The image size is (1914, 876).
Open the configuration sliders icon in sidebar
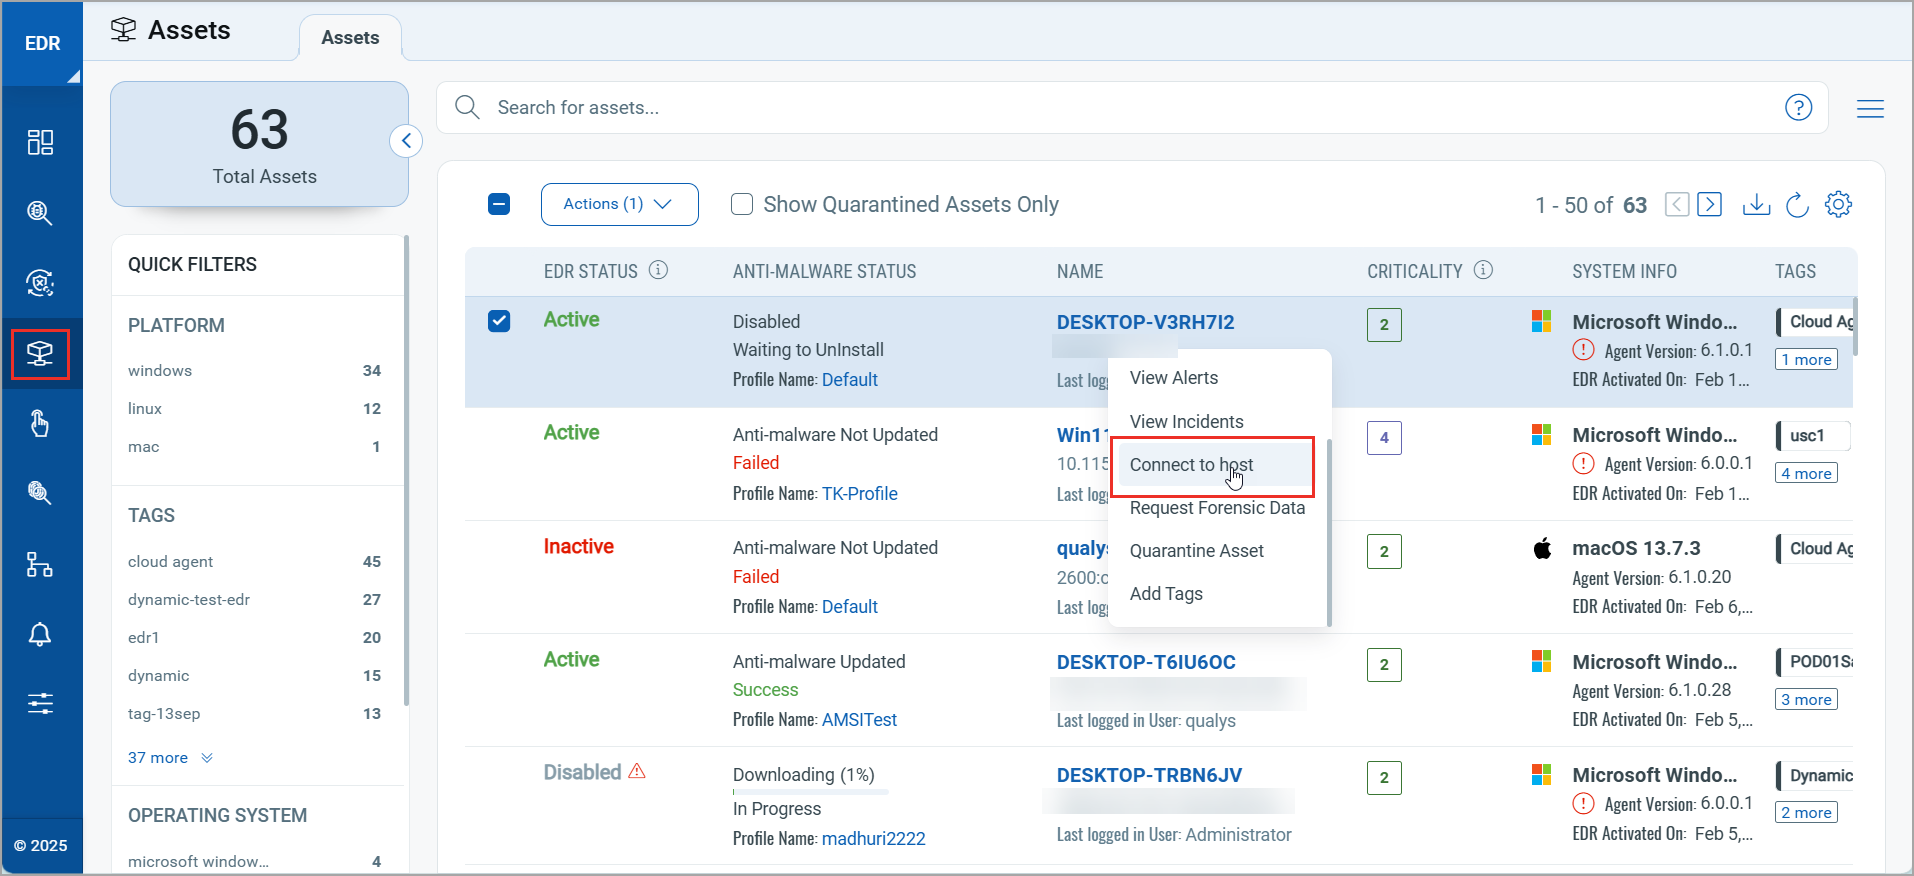(40, 704)
